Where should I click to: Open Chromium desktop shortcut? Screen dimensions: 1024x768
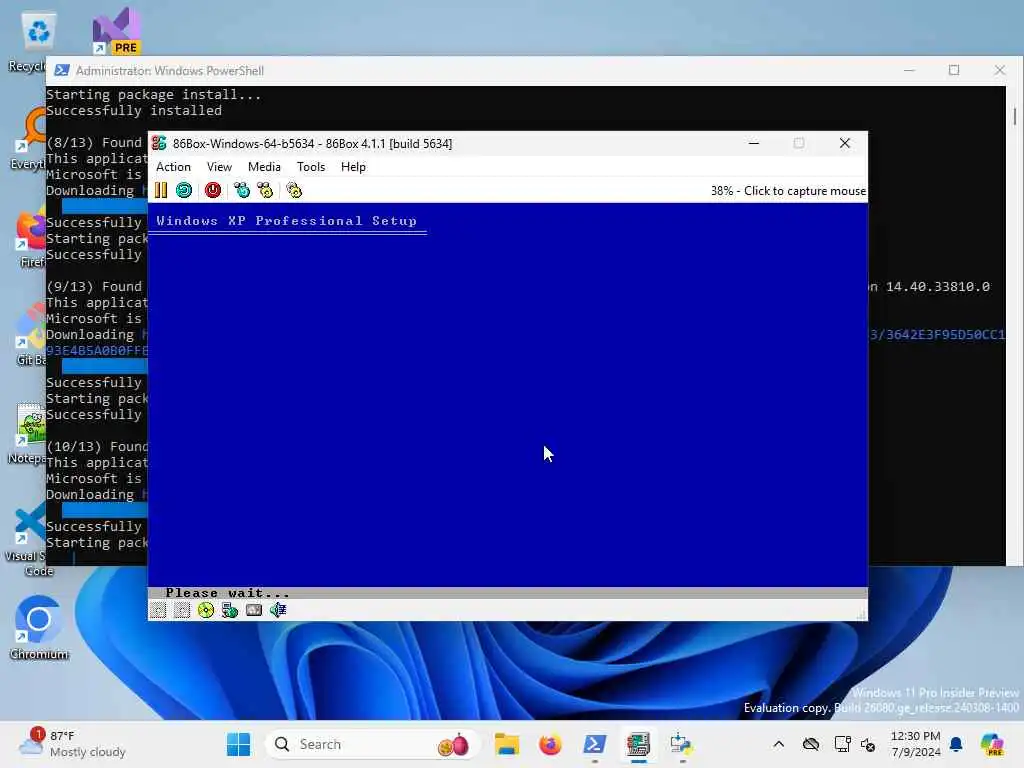click(39, 628)
